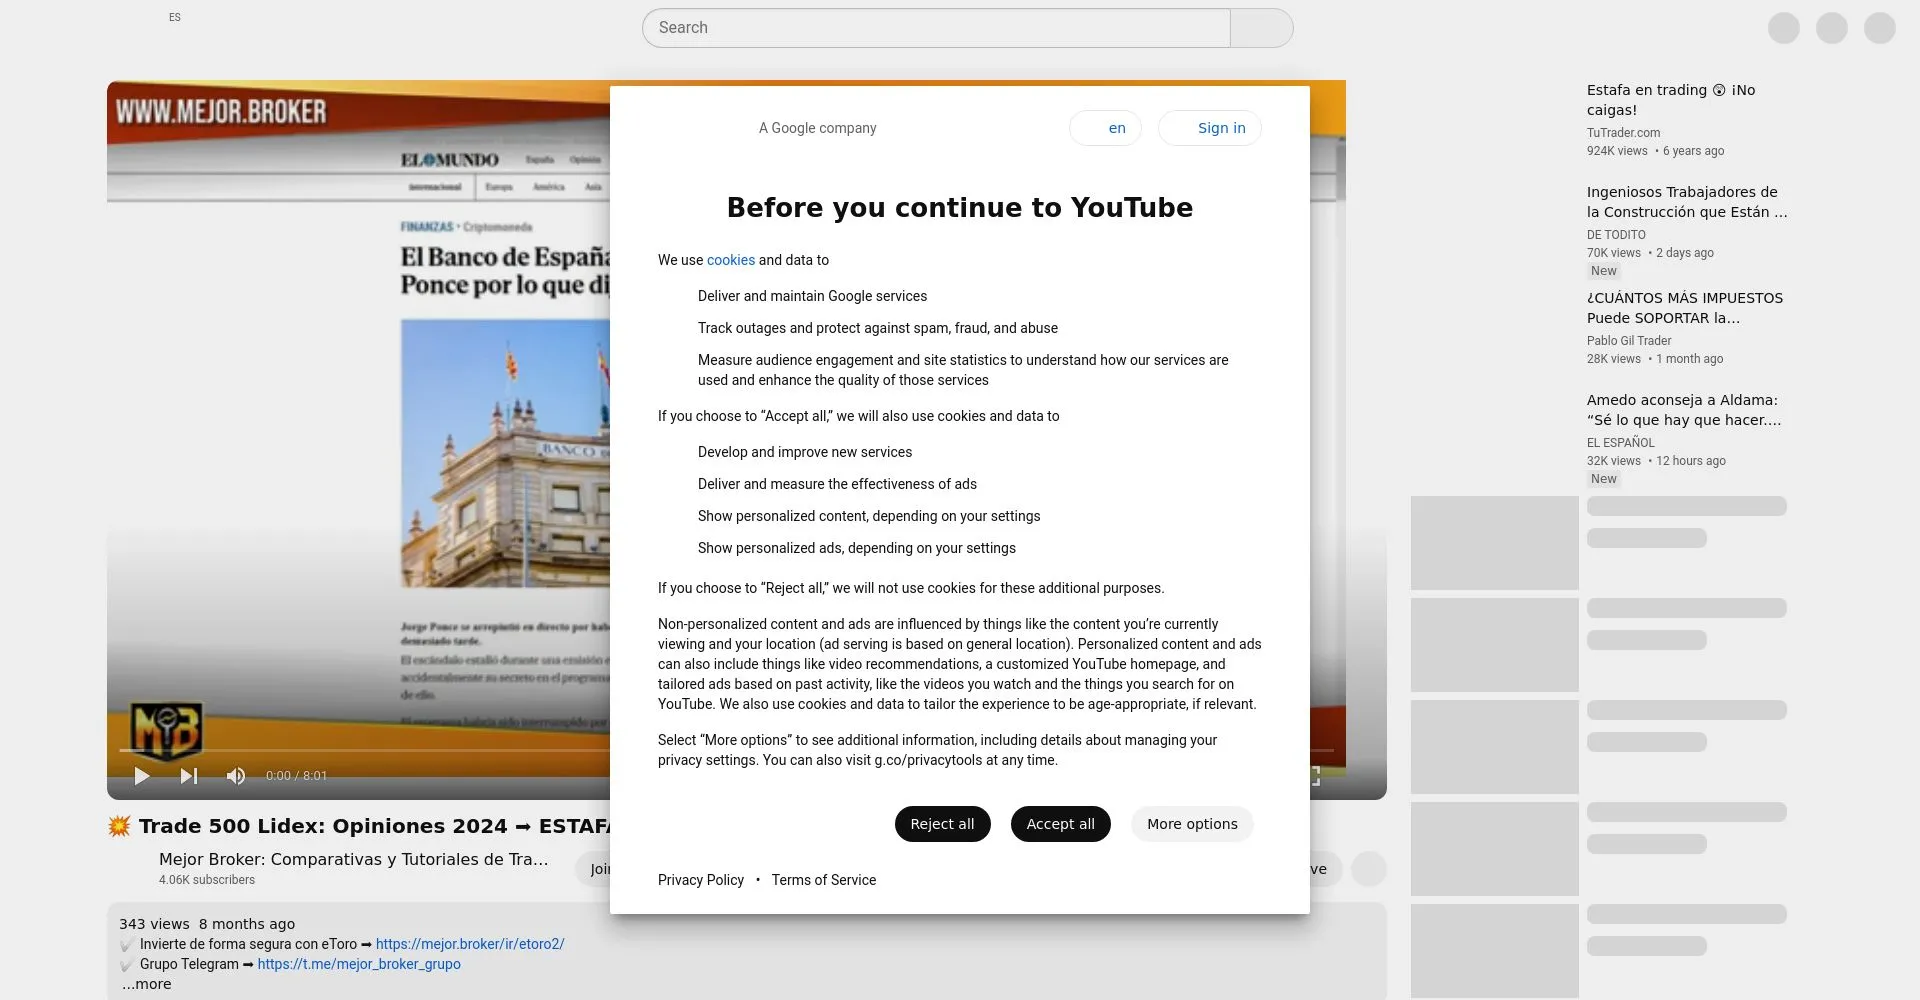Click EL ESPAÑOL channel name
The width and height of the screenshot is (1920, 1000).
pyautogui.click(x=1620, y=443)
